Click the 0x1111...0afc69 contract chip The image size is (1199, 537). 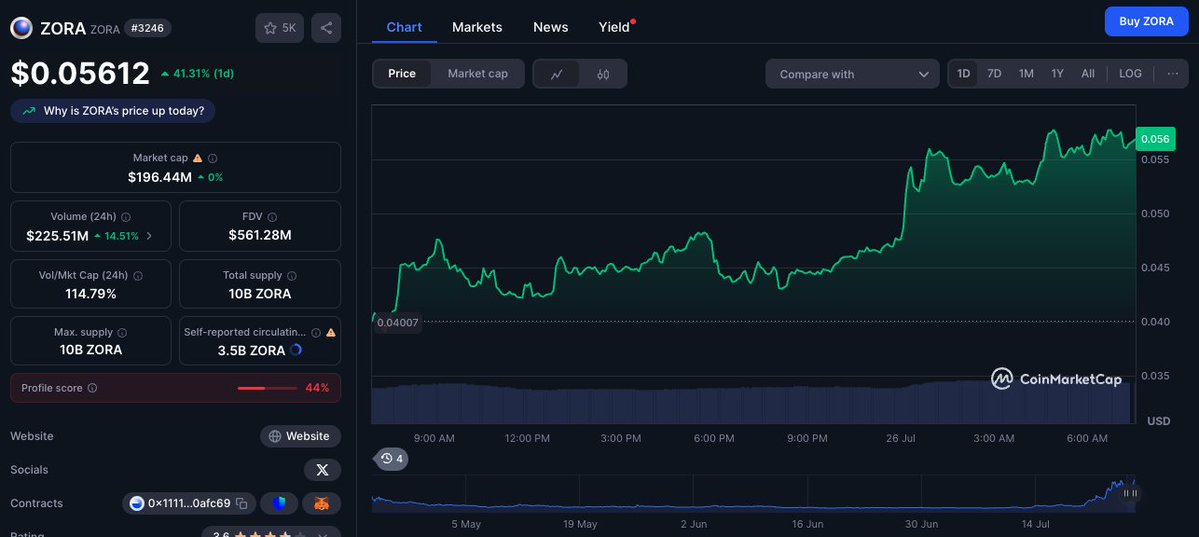click(x=188, y=503)
